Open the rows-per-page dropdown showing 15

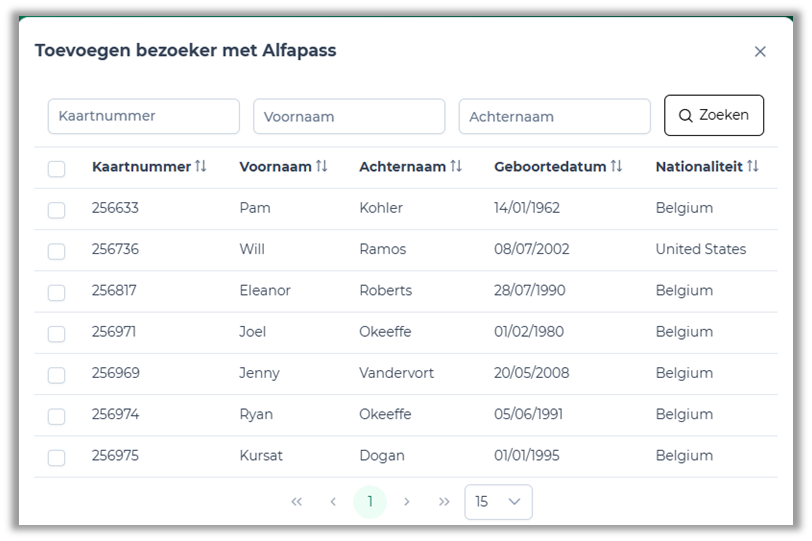498,502
